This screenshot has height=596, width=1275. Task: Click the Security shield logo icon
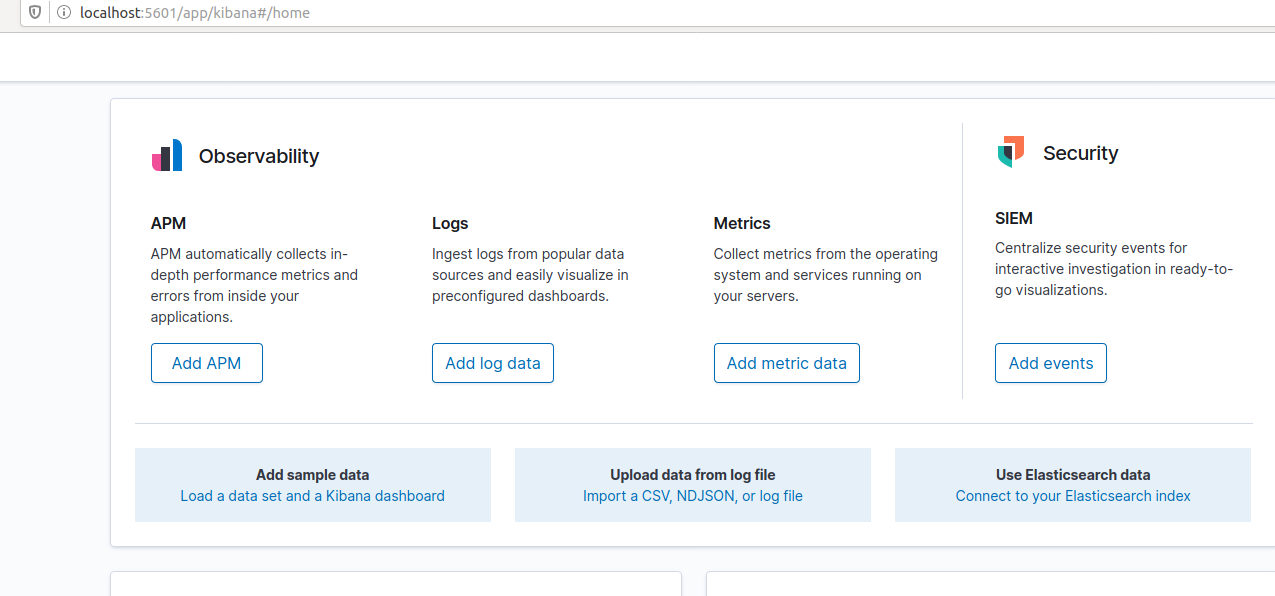pyautogui.click(x=1011, y=152)
